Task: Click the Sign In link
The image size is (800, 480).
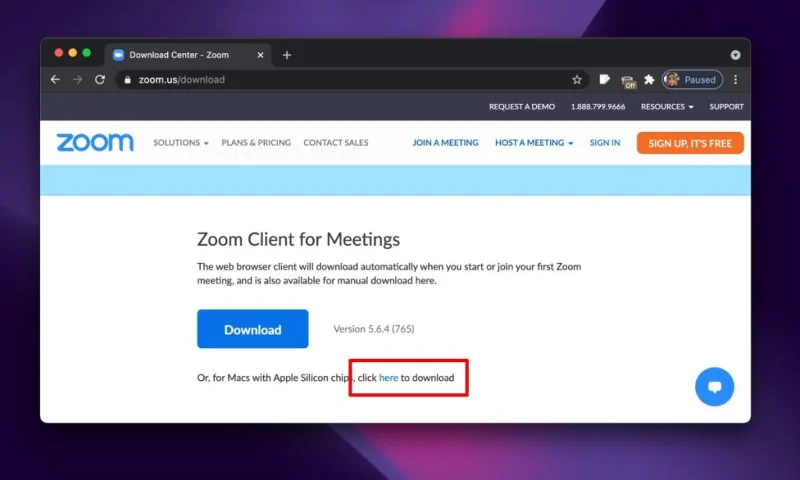Action: [605, 143]
